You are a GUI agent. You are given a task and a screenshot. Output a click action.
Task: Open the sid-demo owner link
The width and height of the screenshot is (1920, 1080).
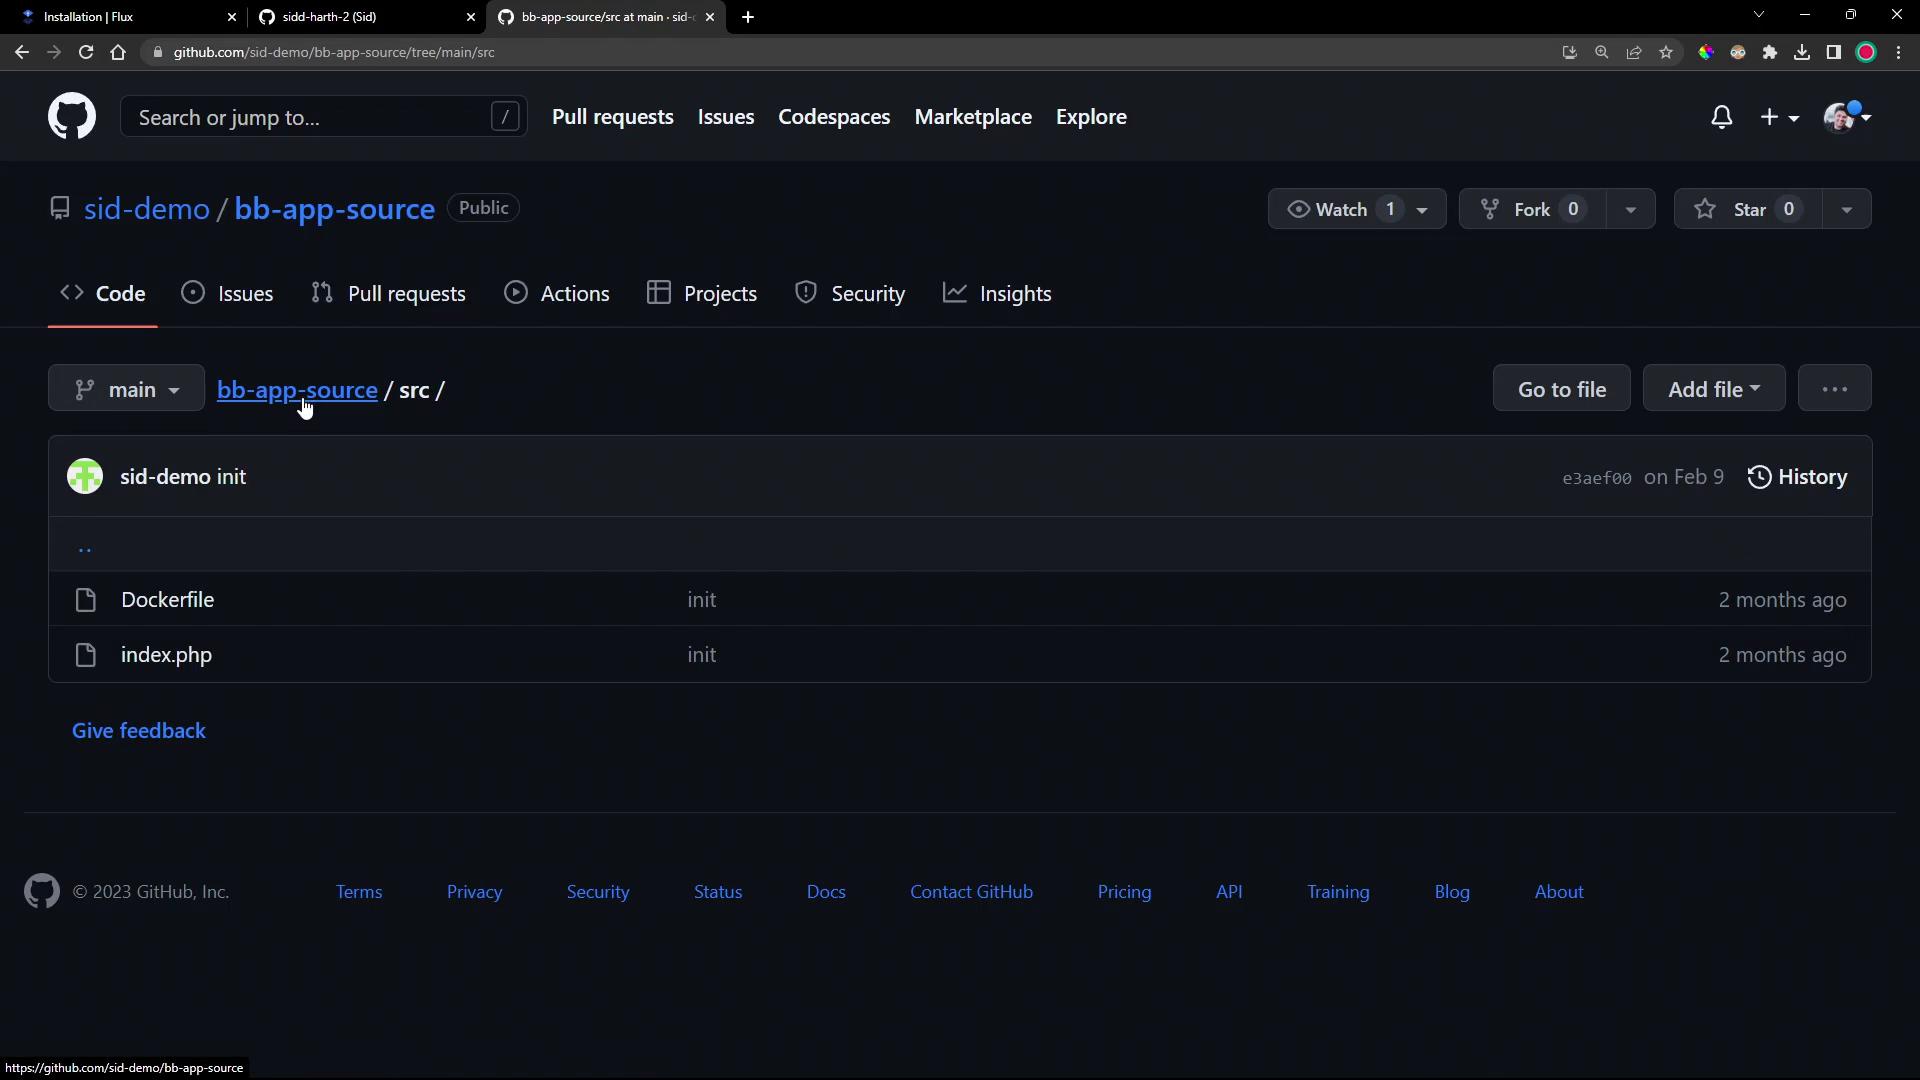[x=147, y=209]
